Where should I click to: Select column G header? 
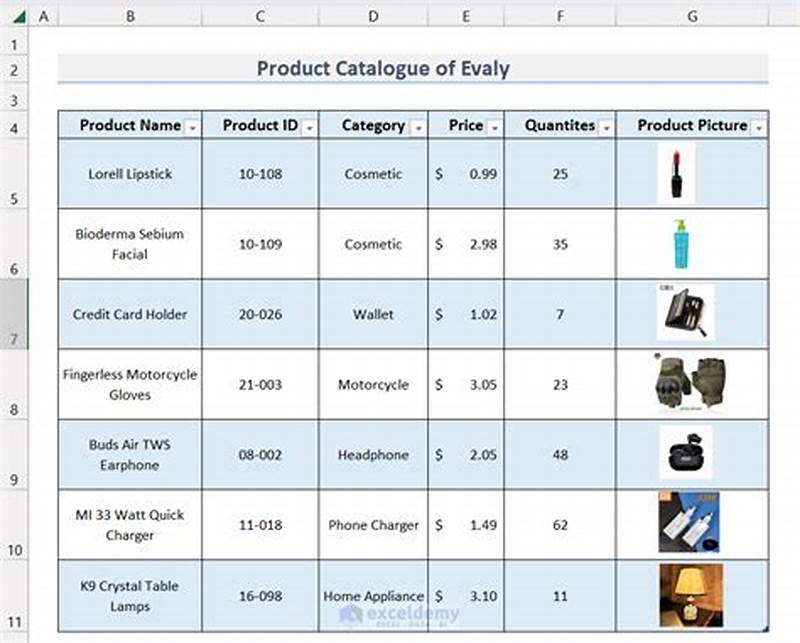point(692,16)
